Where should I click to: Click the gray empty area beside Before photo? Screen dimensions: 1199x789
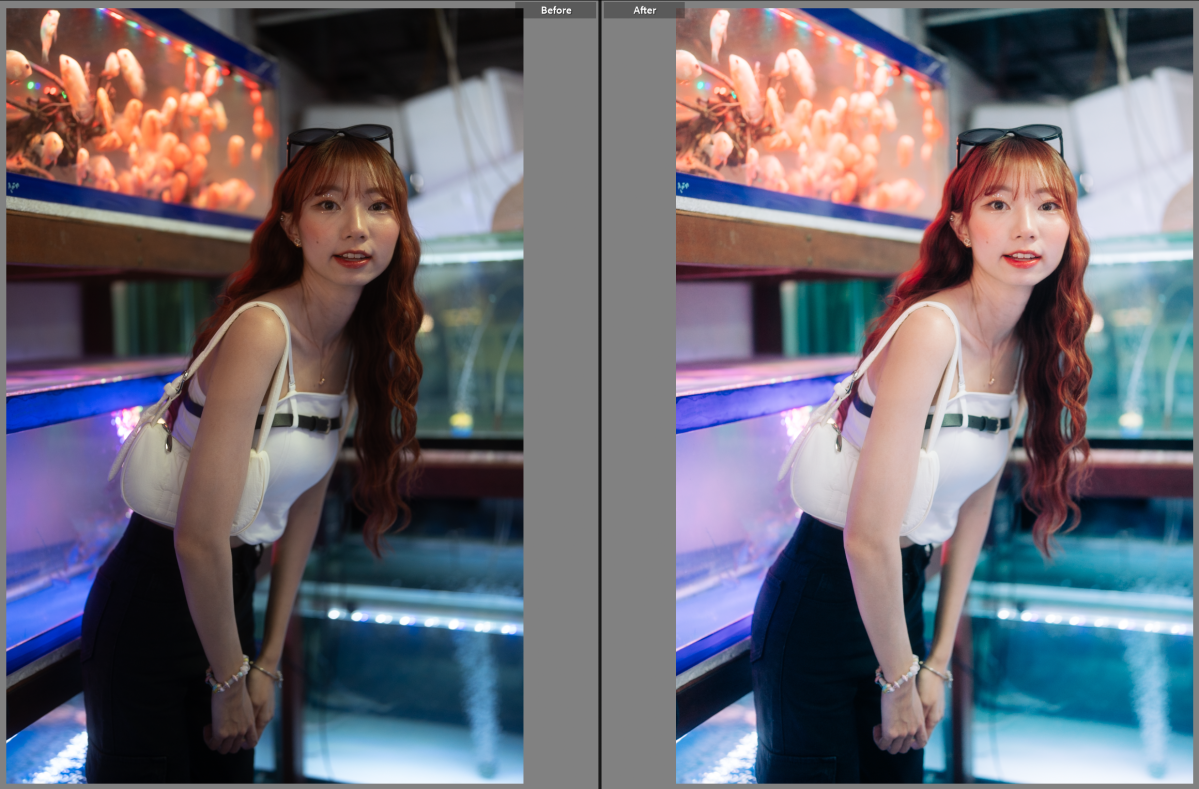pyautogui.click(x=560, y=400)
